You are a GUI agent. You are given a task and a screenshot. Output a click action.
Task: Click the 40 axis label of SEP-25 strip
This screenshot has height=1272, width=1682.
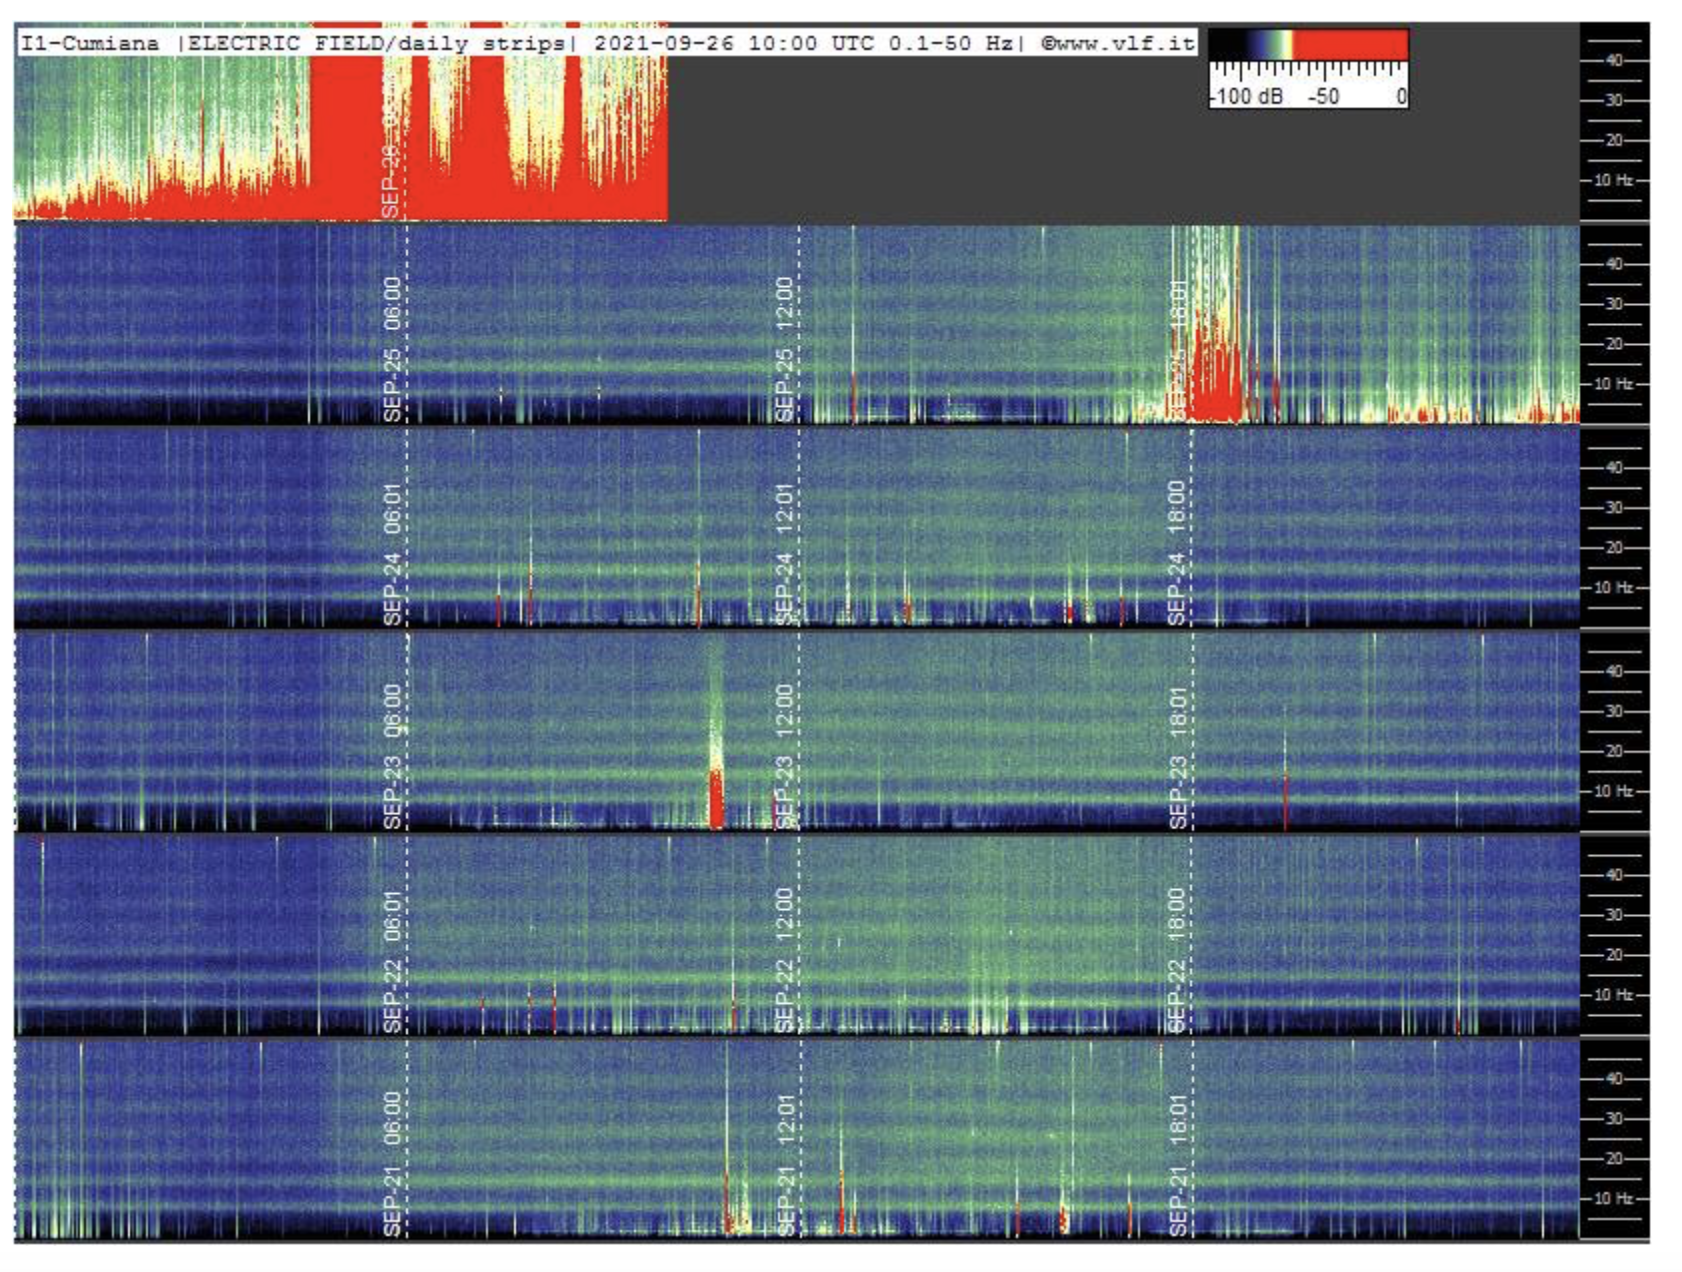1613,264
